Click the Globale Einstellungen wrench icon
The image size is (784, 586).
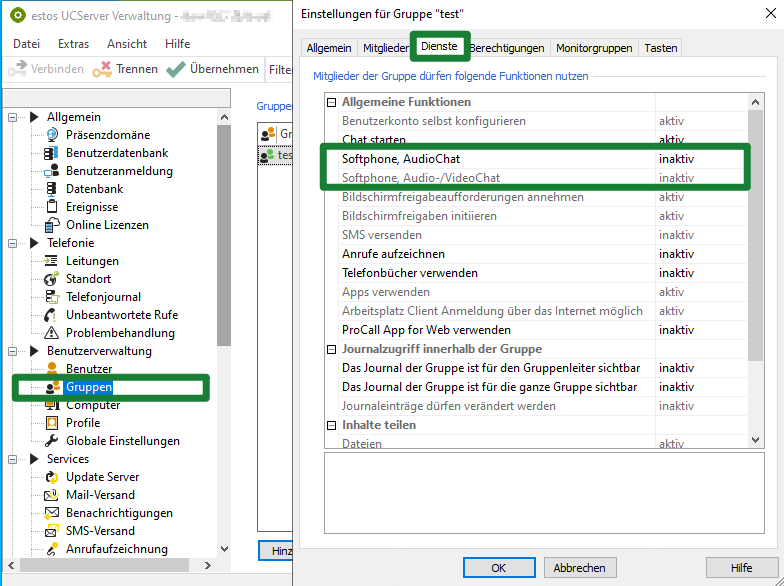[51, 441]
